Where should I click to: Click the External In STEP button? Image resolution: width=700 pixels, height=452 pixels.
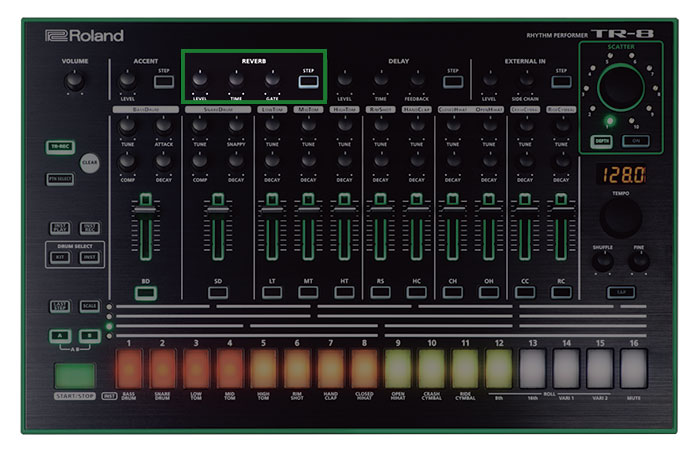(561, 81)
